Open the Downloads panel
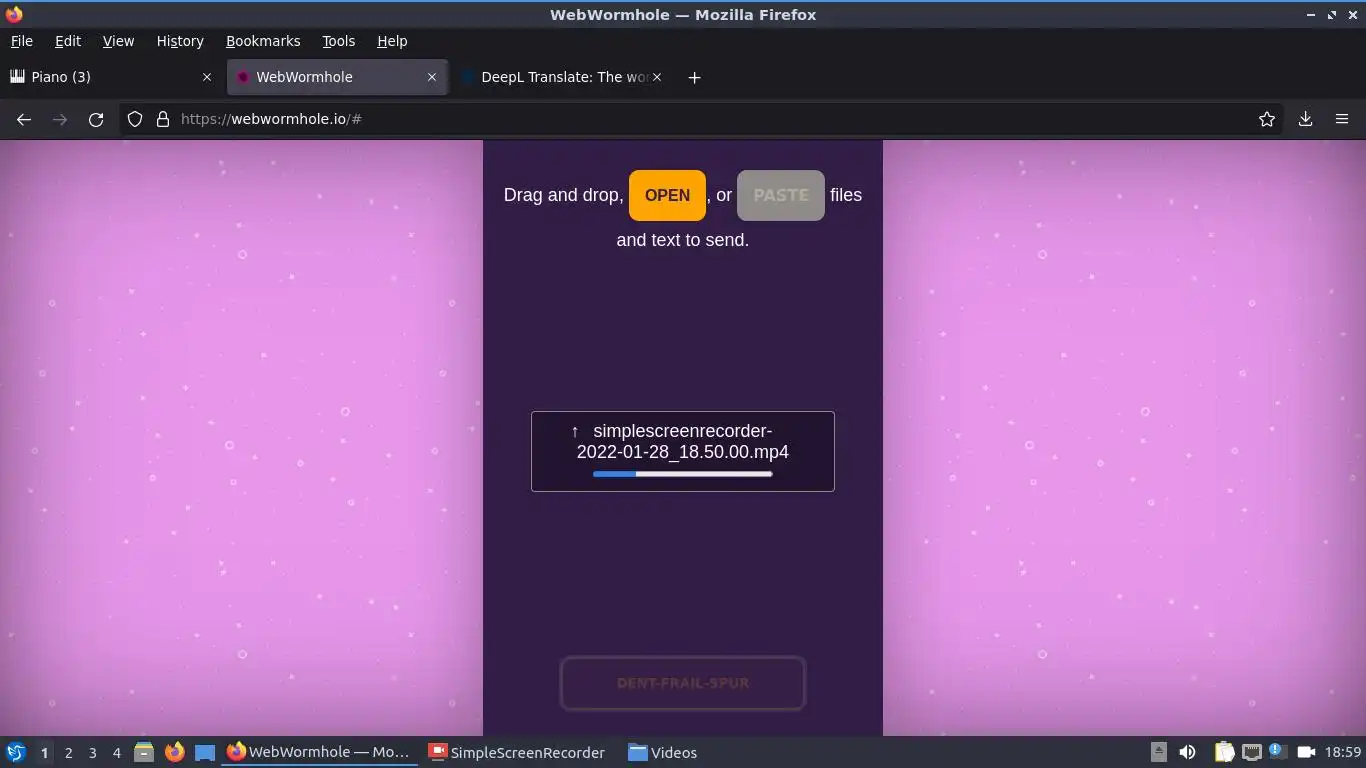Screen dimensions: 1366x768 pyautogui.click(x=1305, y=119)
